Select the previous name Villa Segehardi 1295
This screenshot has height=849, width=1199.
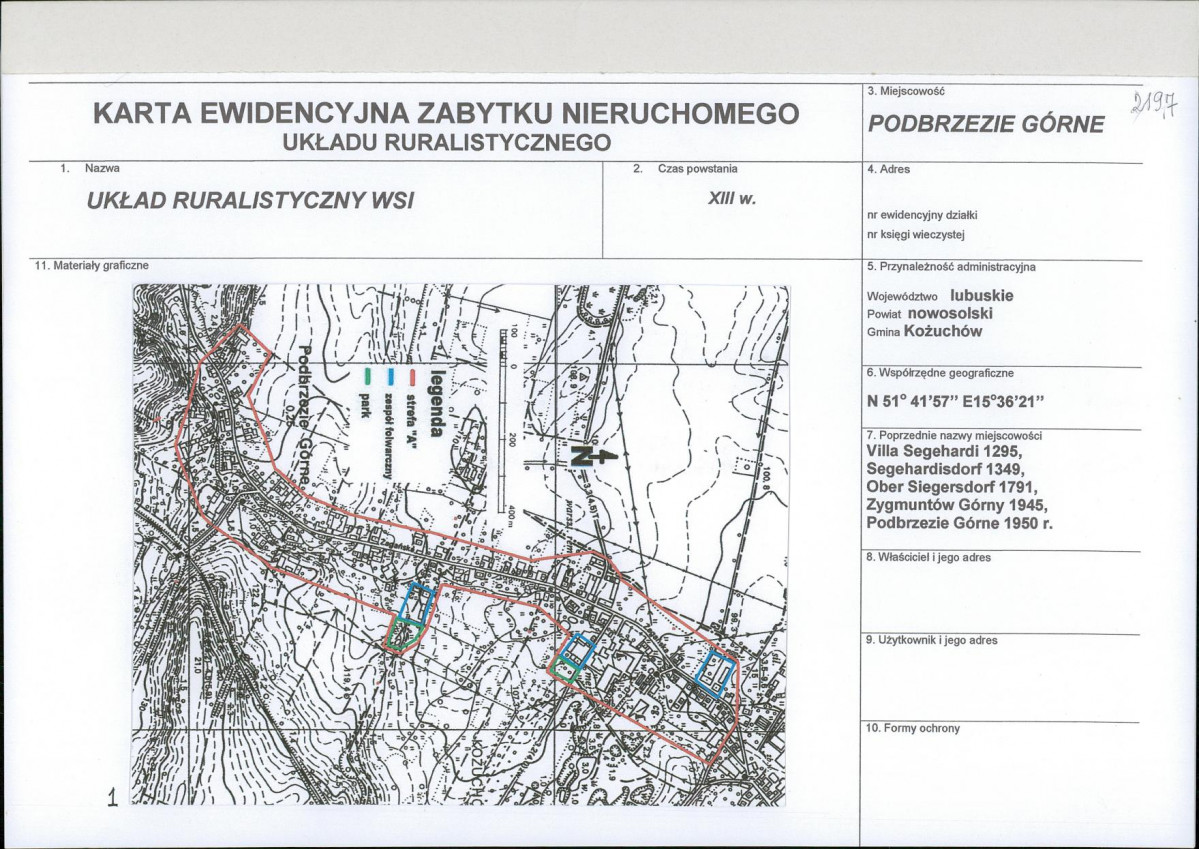point(943,450)
